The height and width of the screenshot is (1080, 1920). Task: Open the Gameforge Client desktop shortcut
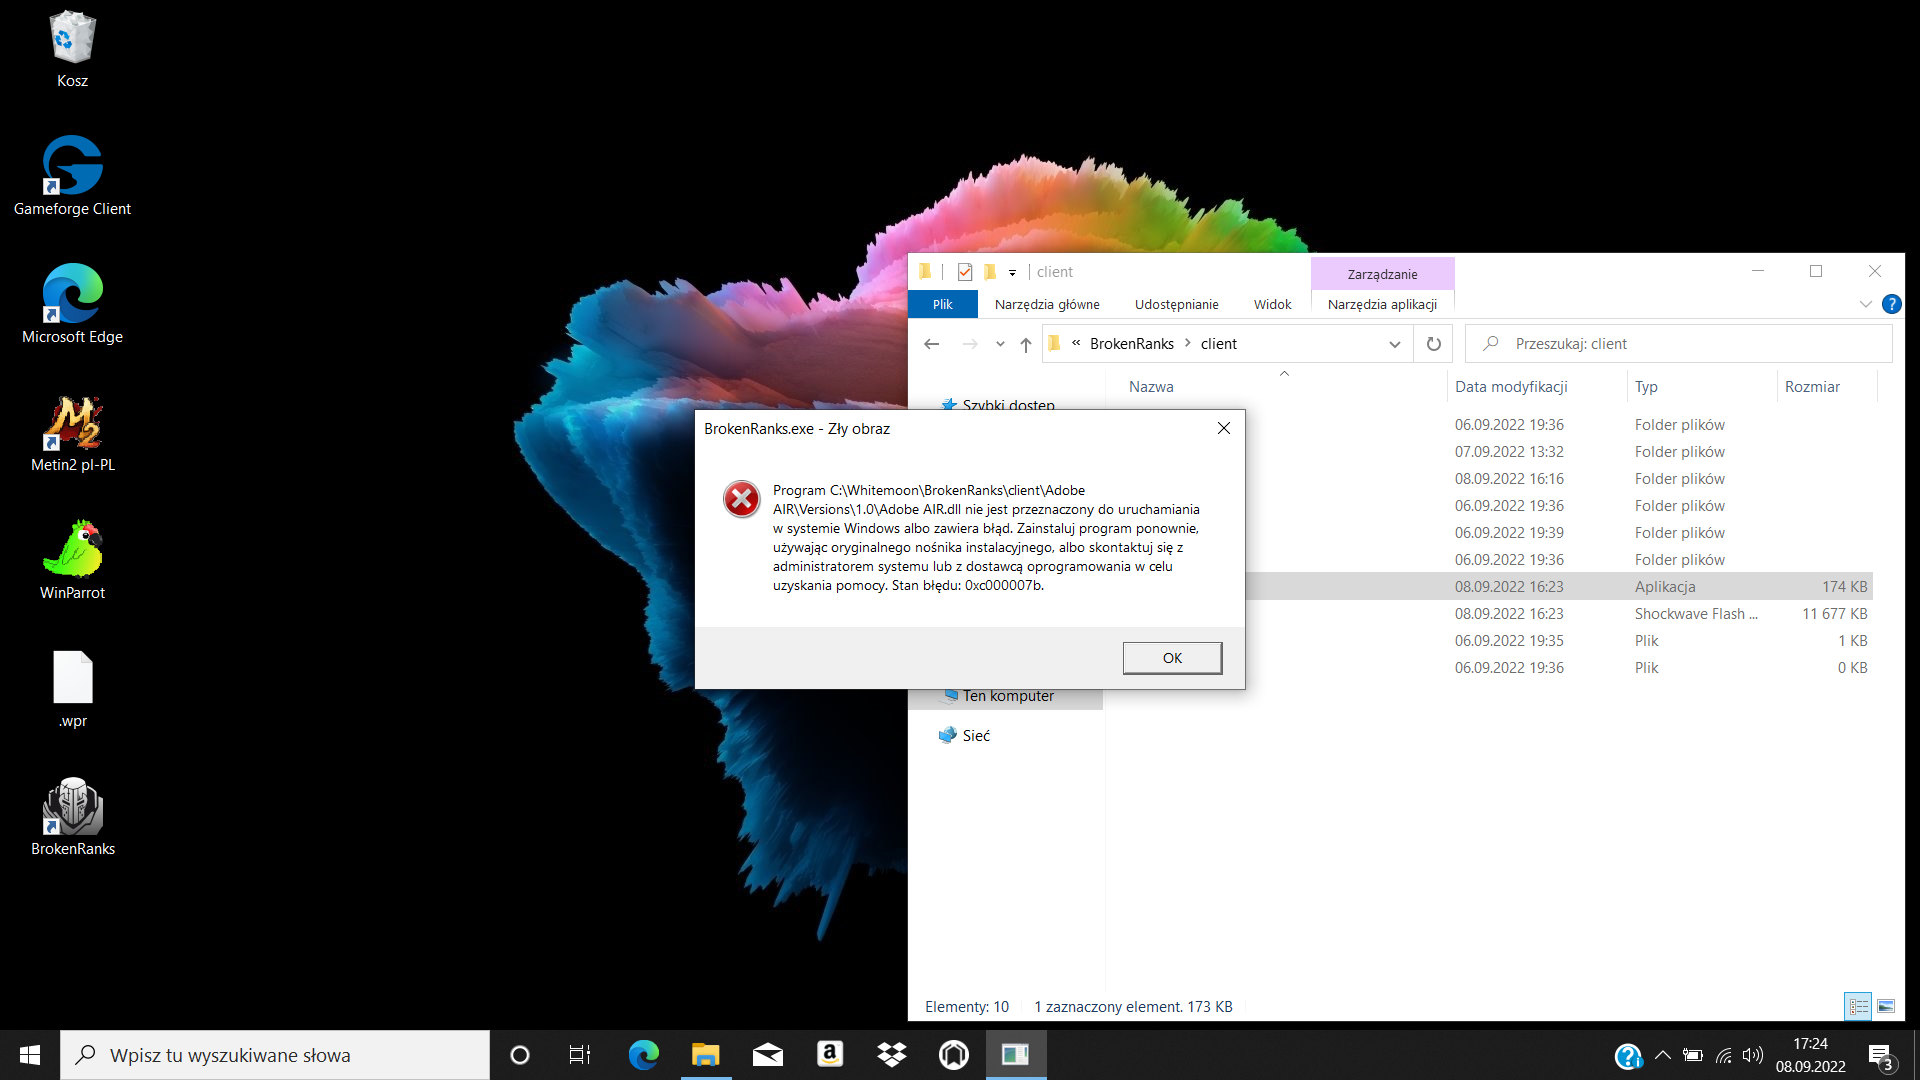pos(72,176)
